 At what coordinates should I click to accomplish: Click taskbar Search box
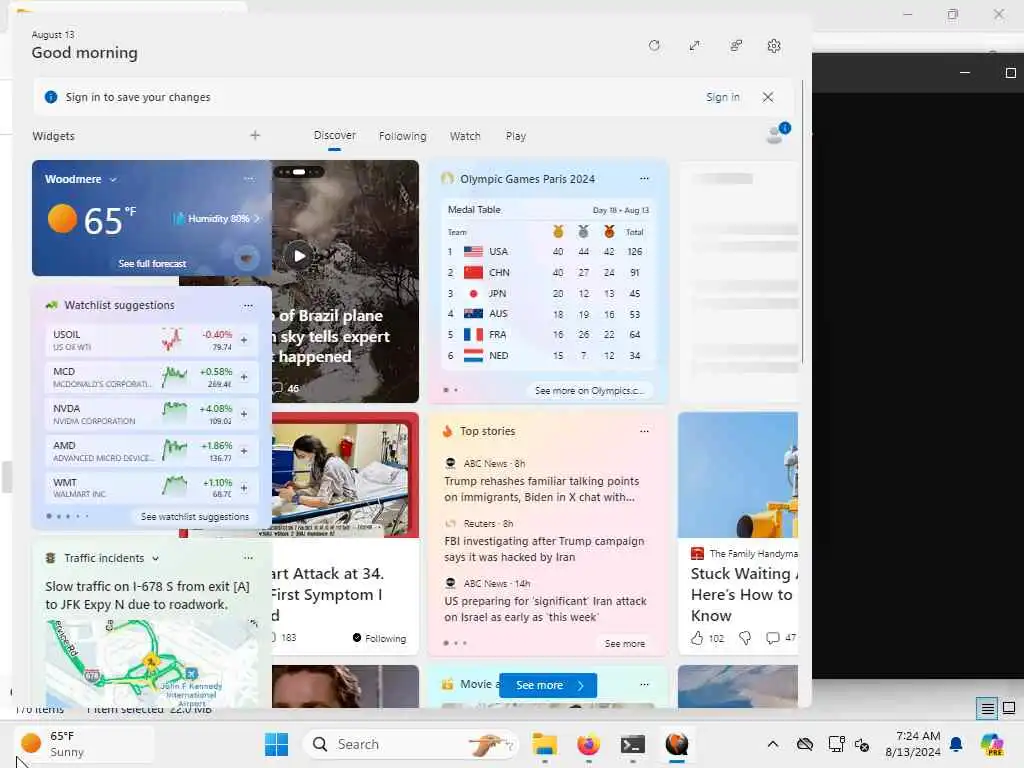pos(411,744)
